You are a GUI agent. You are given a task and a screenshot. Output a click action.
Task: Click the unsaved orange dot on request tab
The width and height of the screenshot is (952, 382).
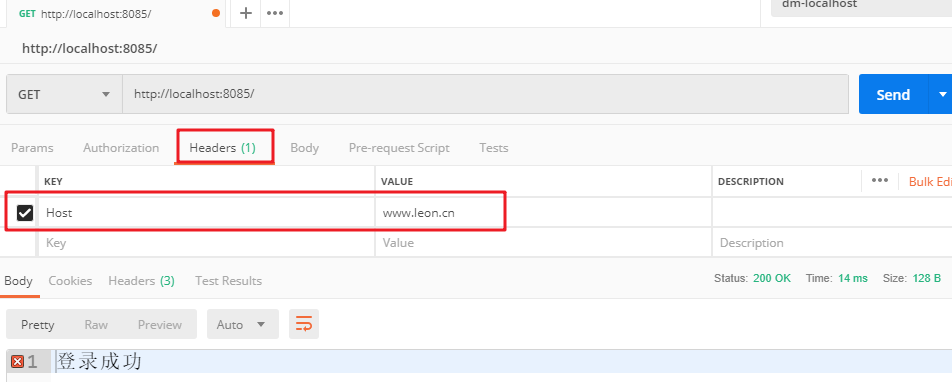(x=216, y=13)
